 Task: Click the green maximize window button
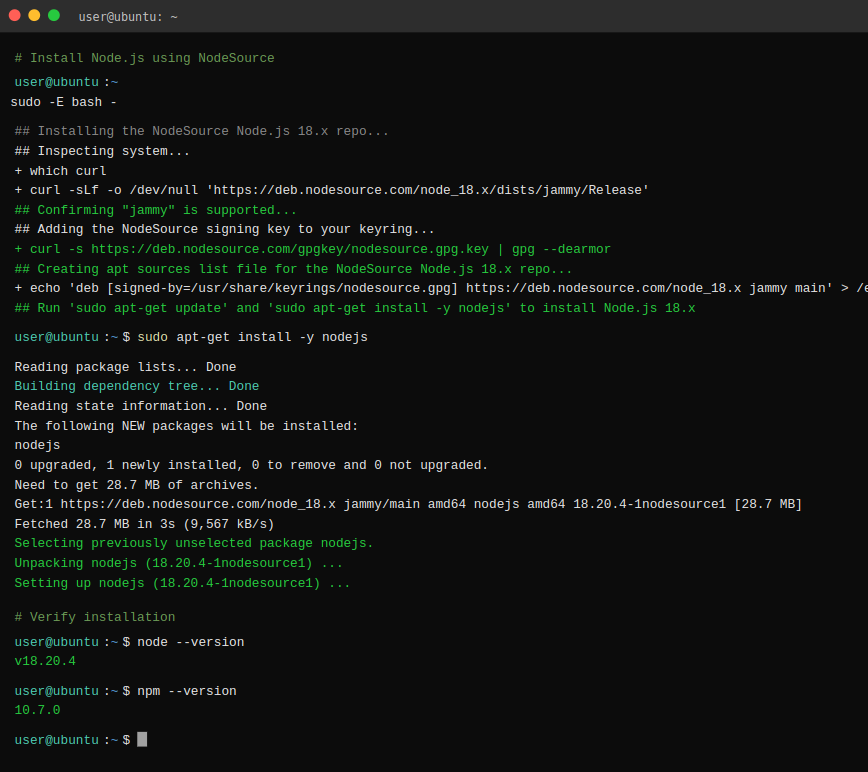pos(54,15)
